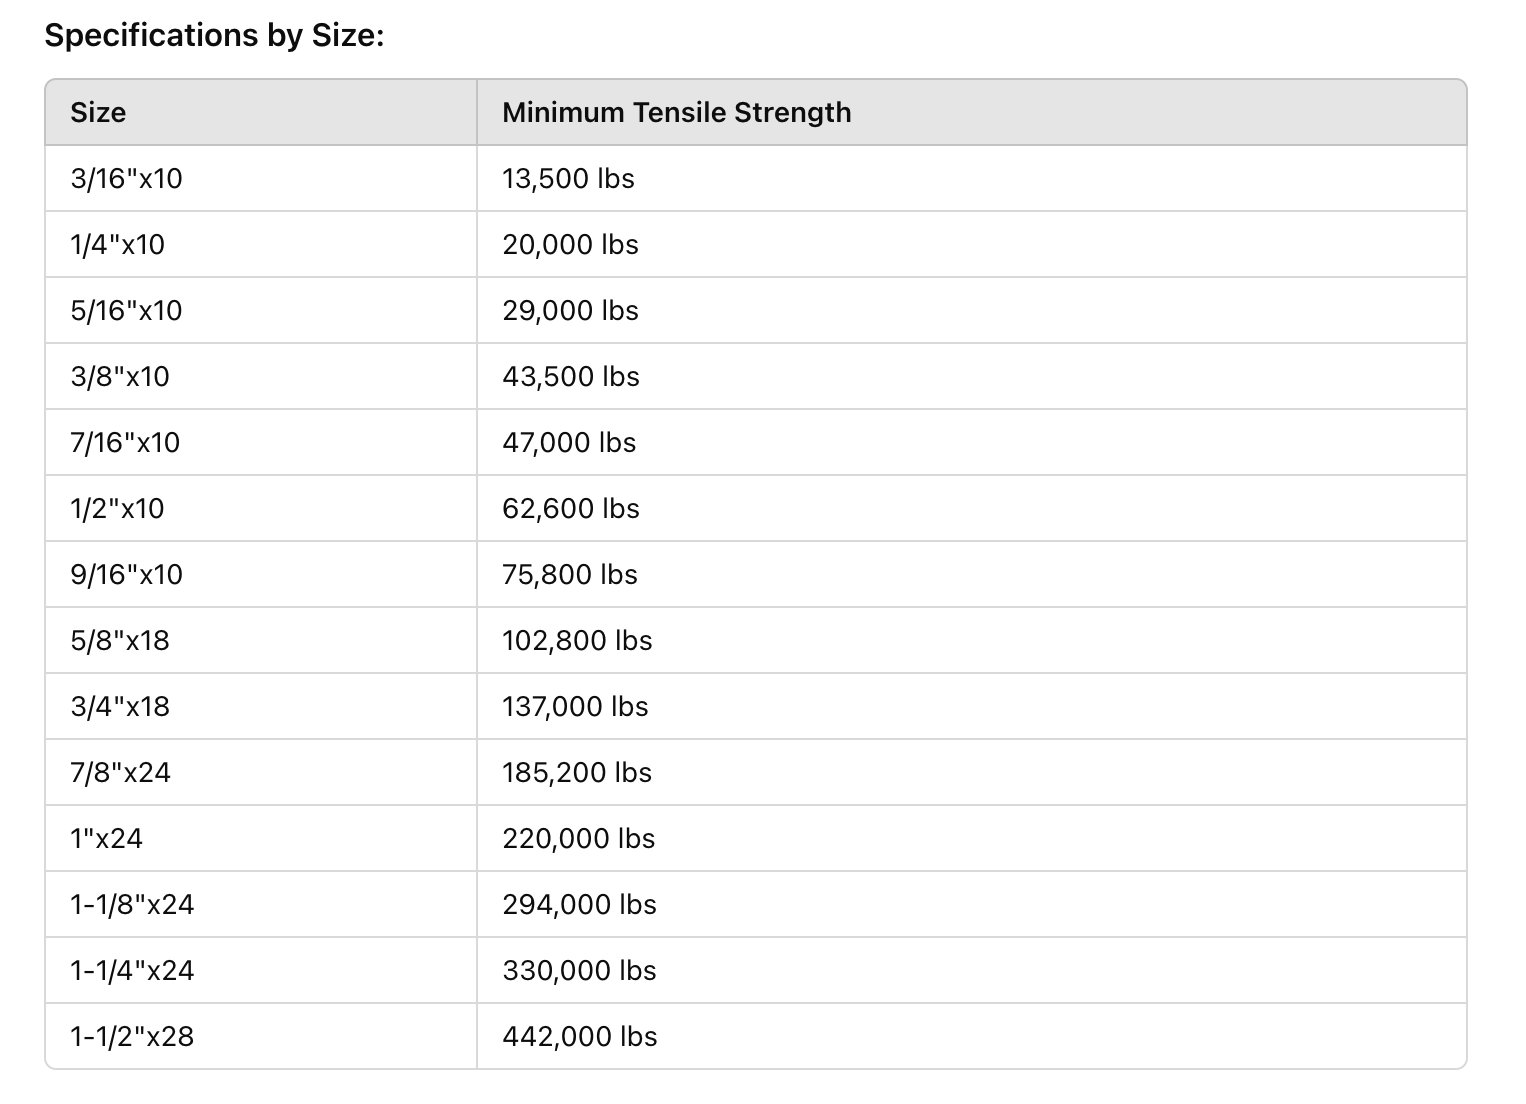Click the 1/2"x10 size cell

click(261, 508)
